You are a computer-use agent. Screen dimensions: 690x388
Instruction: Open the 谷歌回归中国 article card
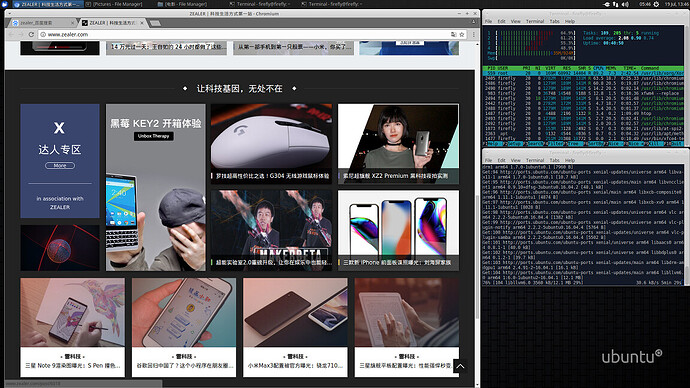pos(184,327)
